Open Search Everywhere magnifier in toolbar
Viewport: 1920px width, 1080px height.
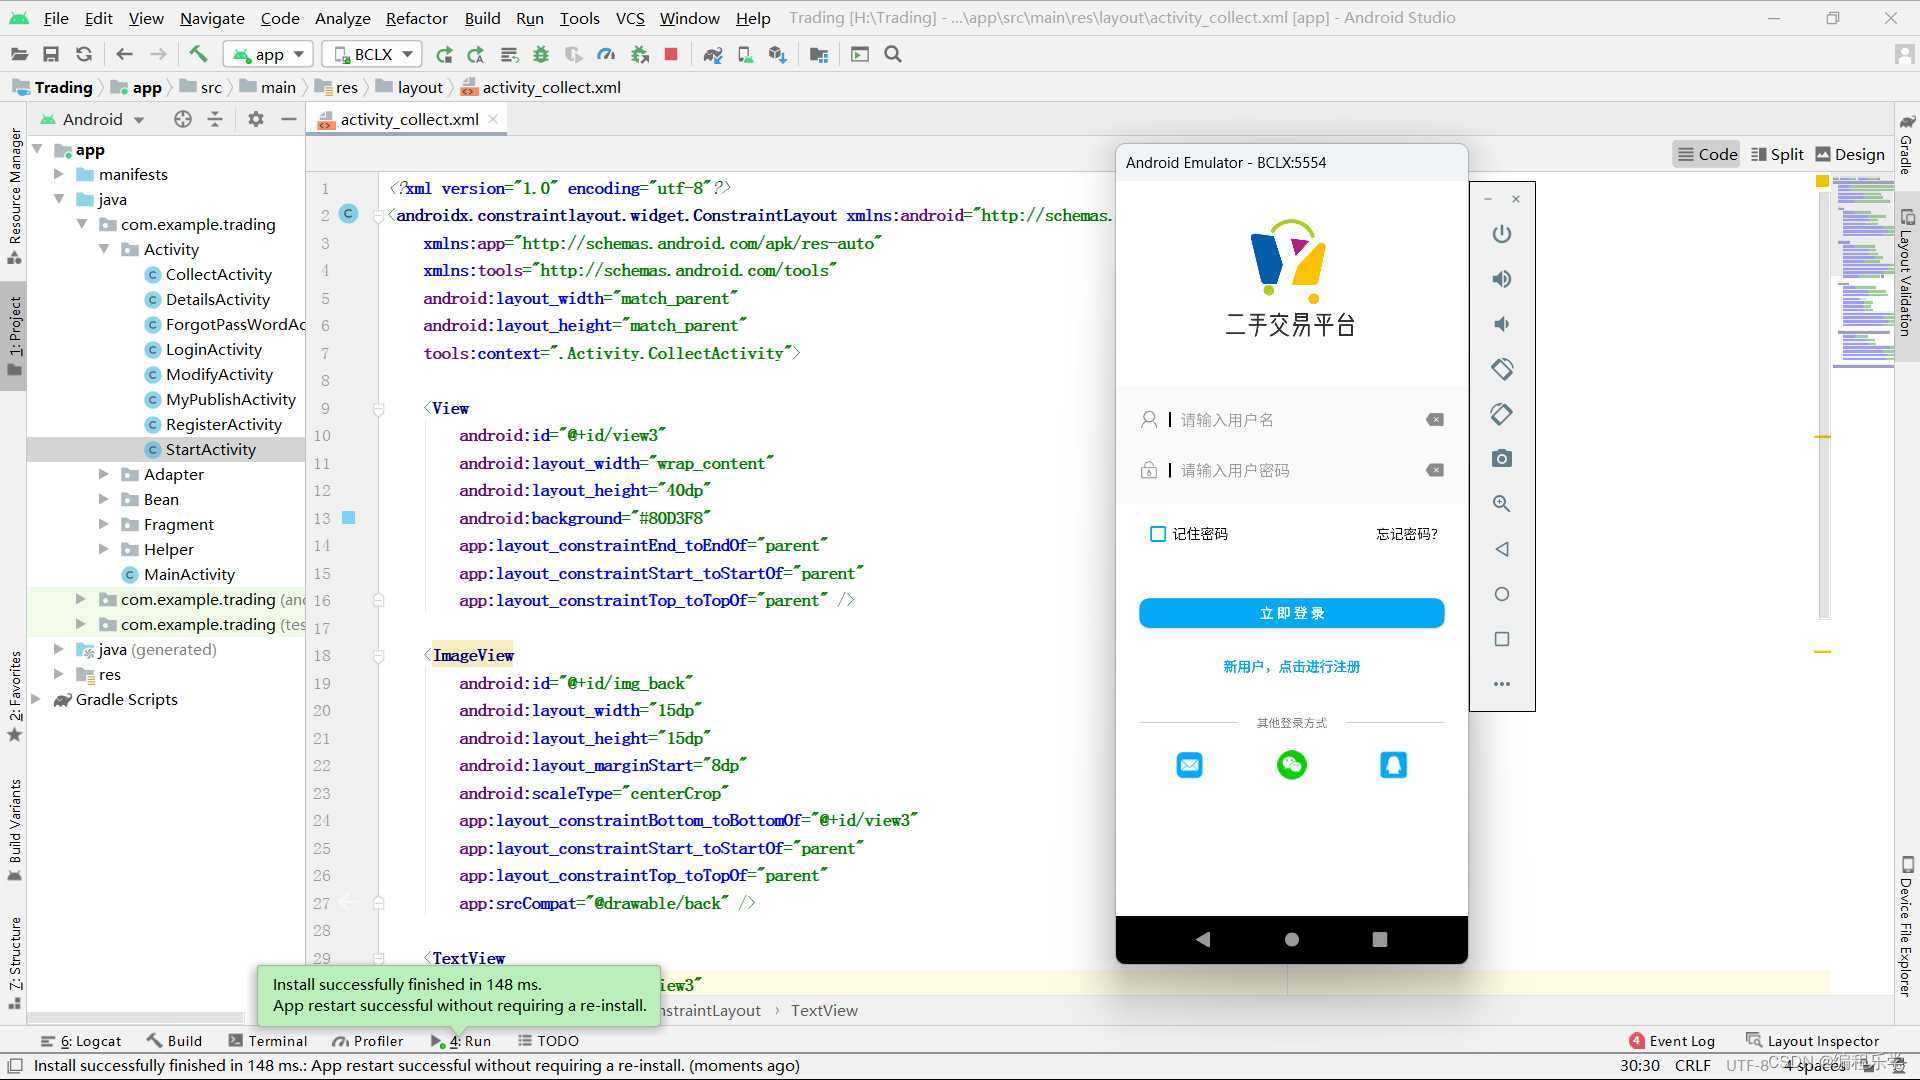click(893, 54)
